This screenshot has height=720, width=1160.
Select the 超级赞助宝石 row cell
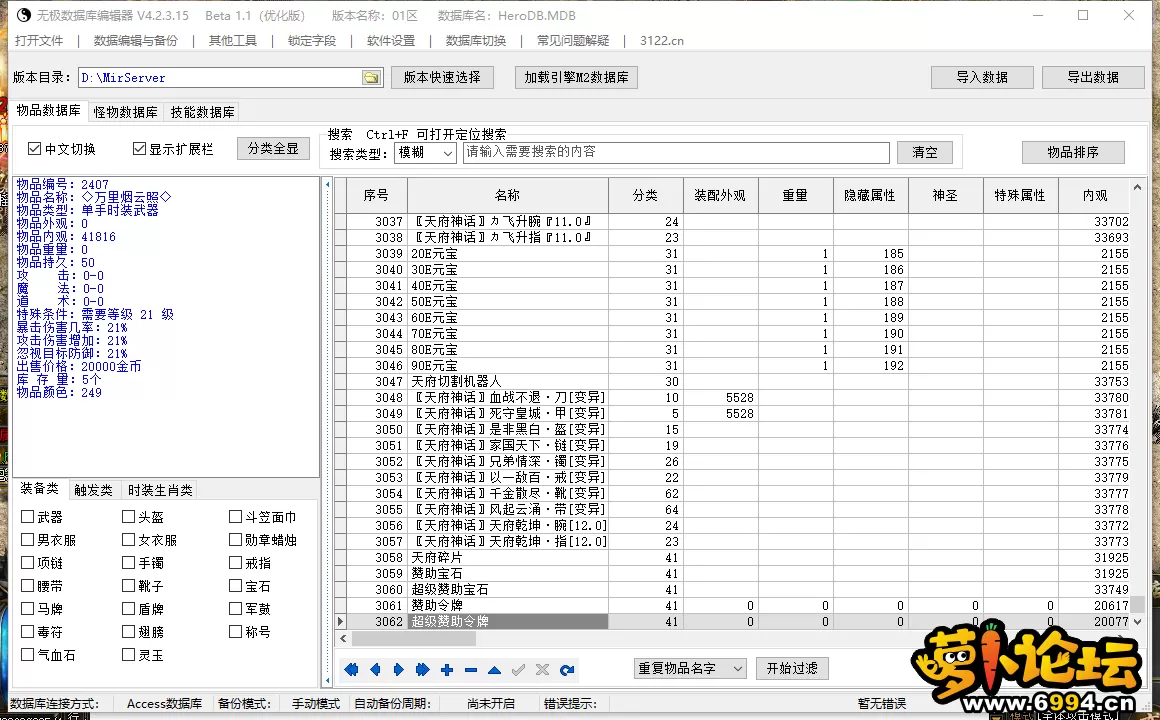[x=508, y=590]
